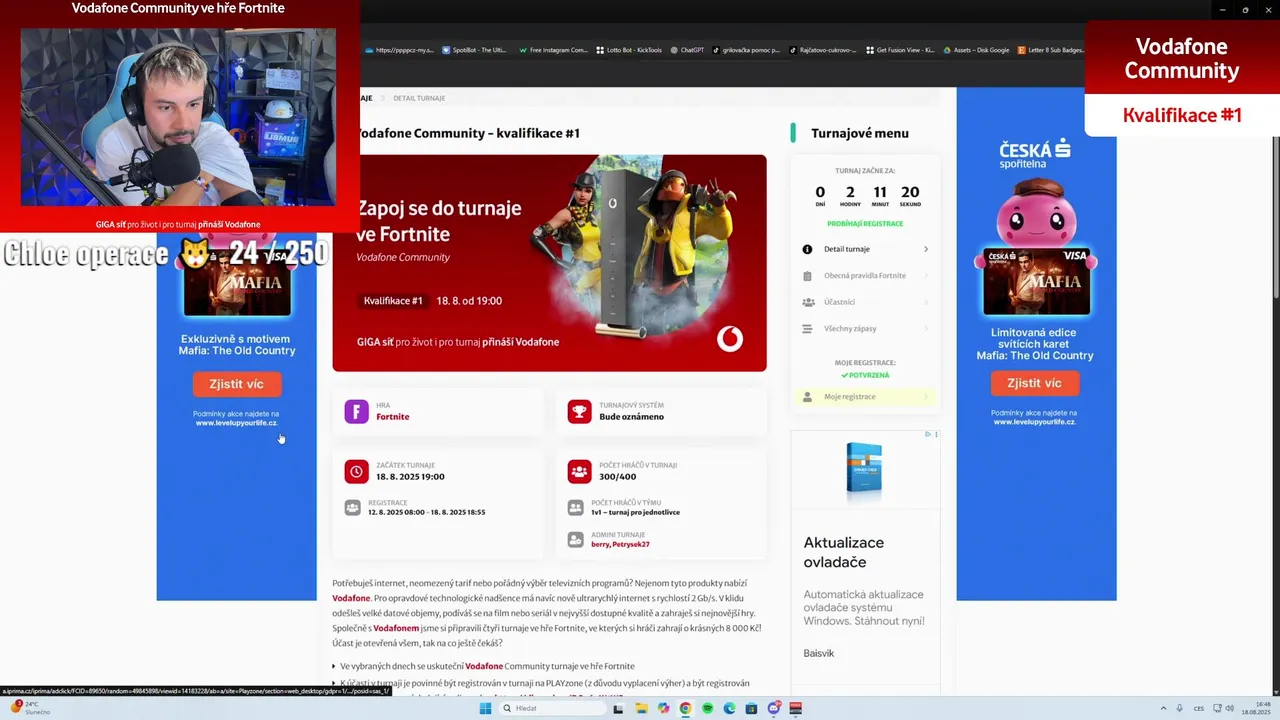Expand the Všechny zápasy chevron arrow

[x=926, y=328]
